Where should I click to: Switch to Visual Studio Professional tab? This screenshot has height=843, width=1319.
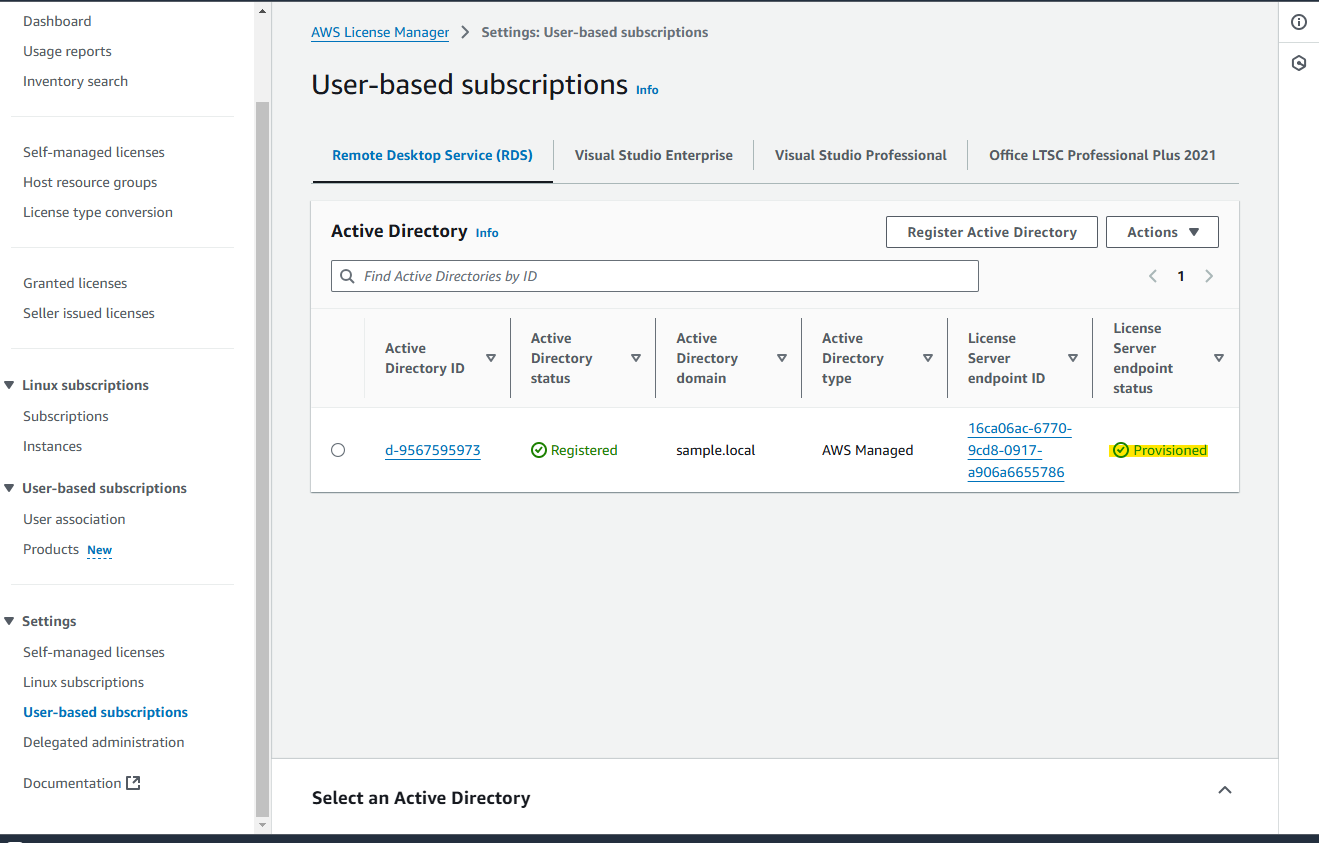coord(861,155)
